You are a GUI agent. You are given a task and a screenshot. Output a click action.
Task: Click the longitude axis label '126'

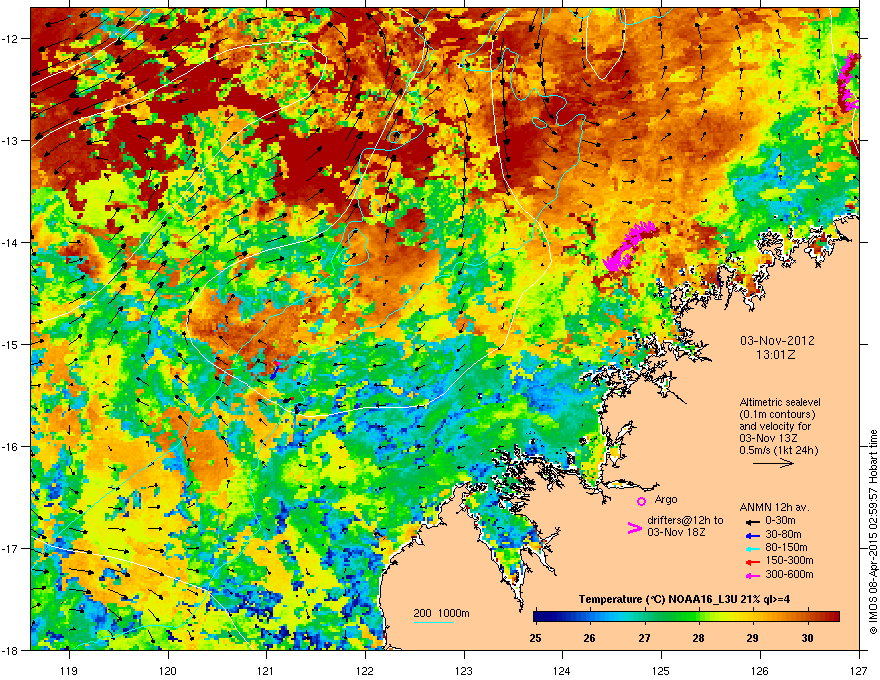tap(760, 670)
